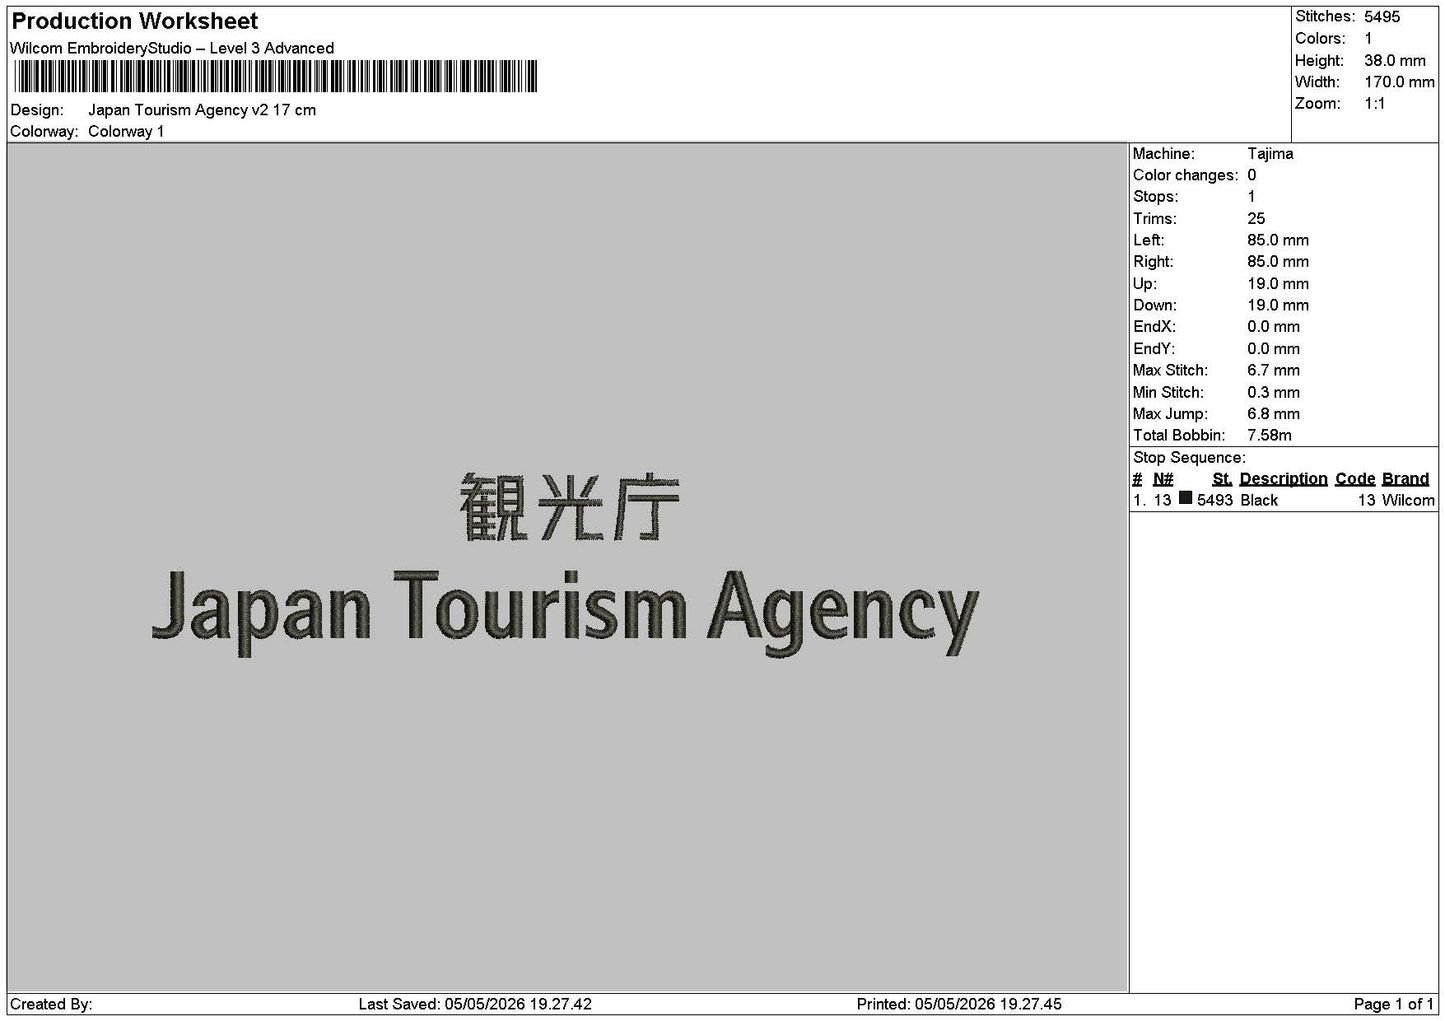Click the Right value 85.0 mm
This screenshot has width=1445, height=1021.
click(x=1278, y=262)
